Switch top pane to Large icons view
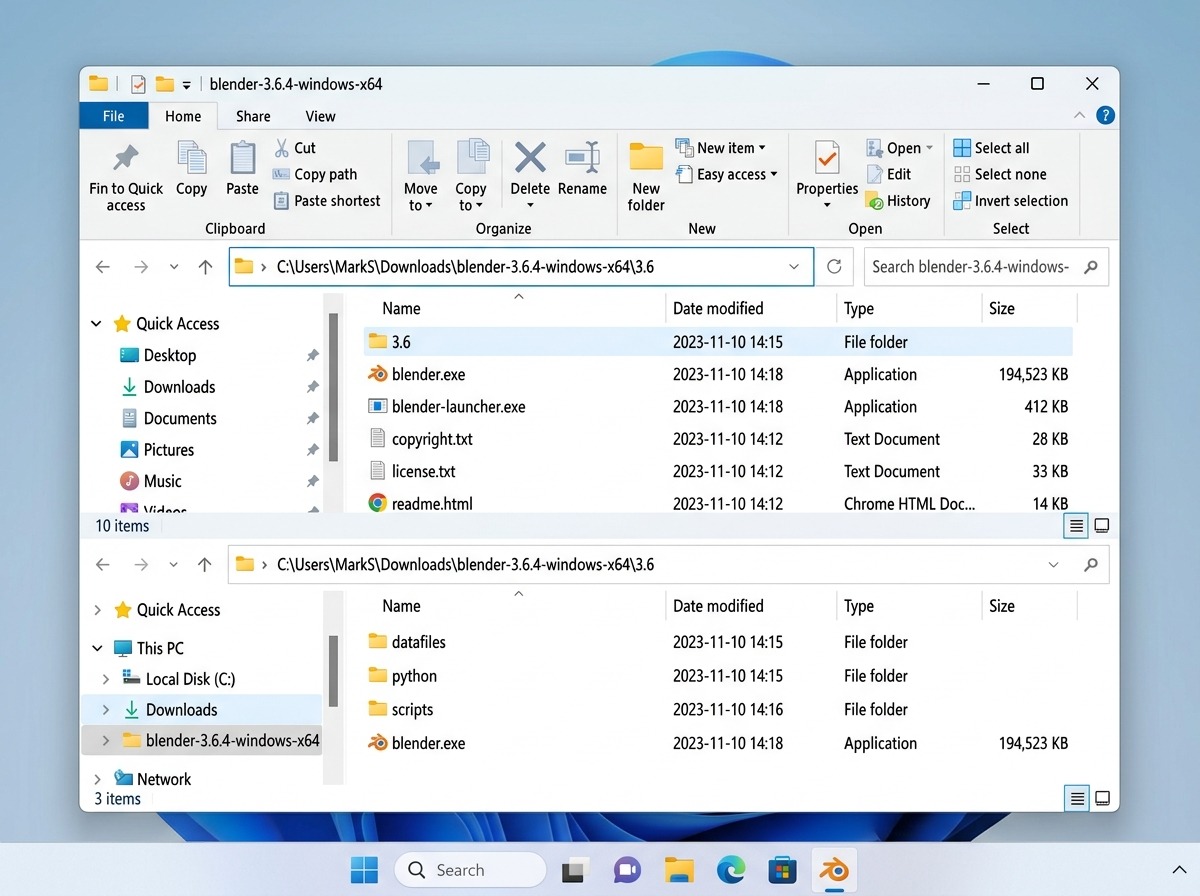Image resolution: width=1200 pixels, height=896 pixels. coord(1101,526)
